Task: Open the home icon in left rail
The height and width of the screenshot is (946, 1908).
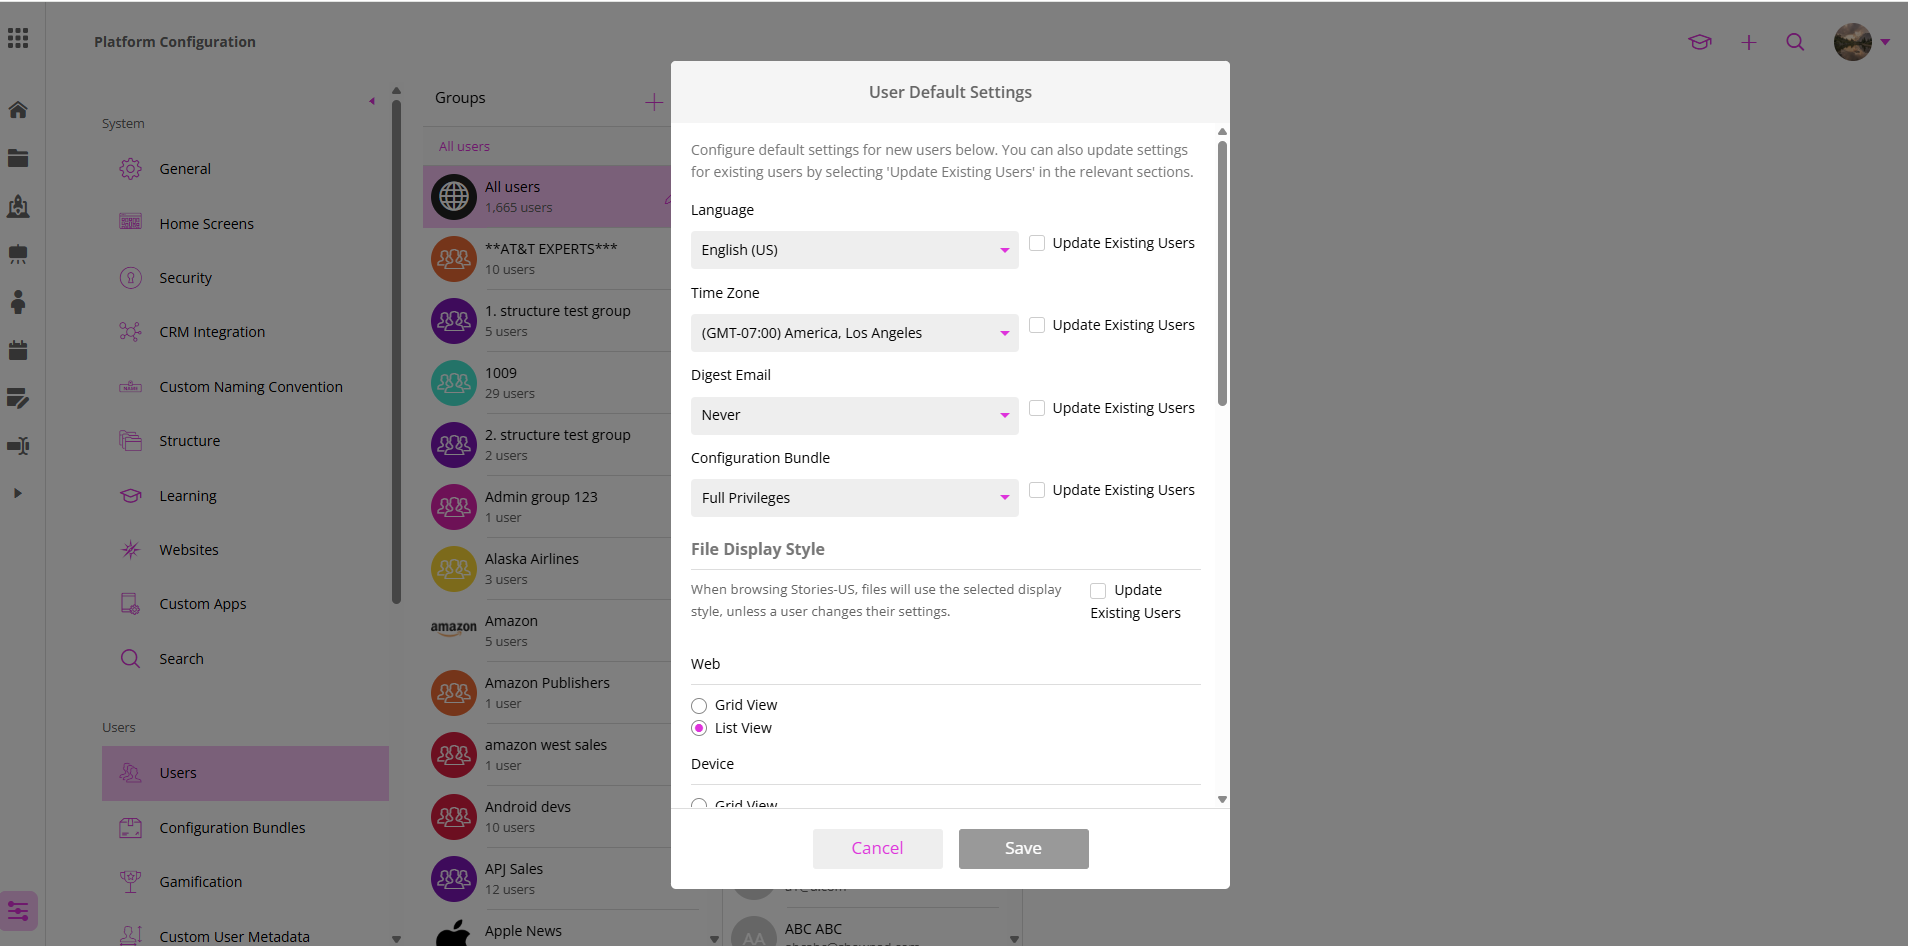Action: 18,110
